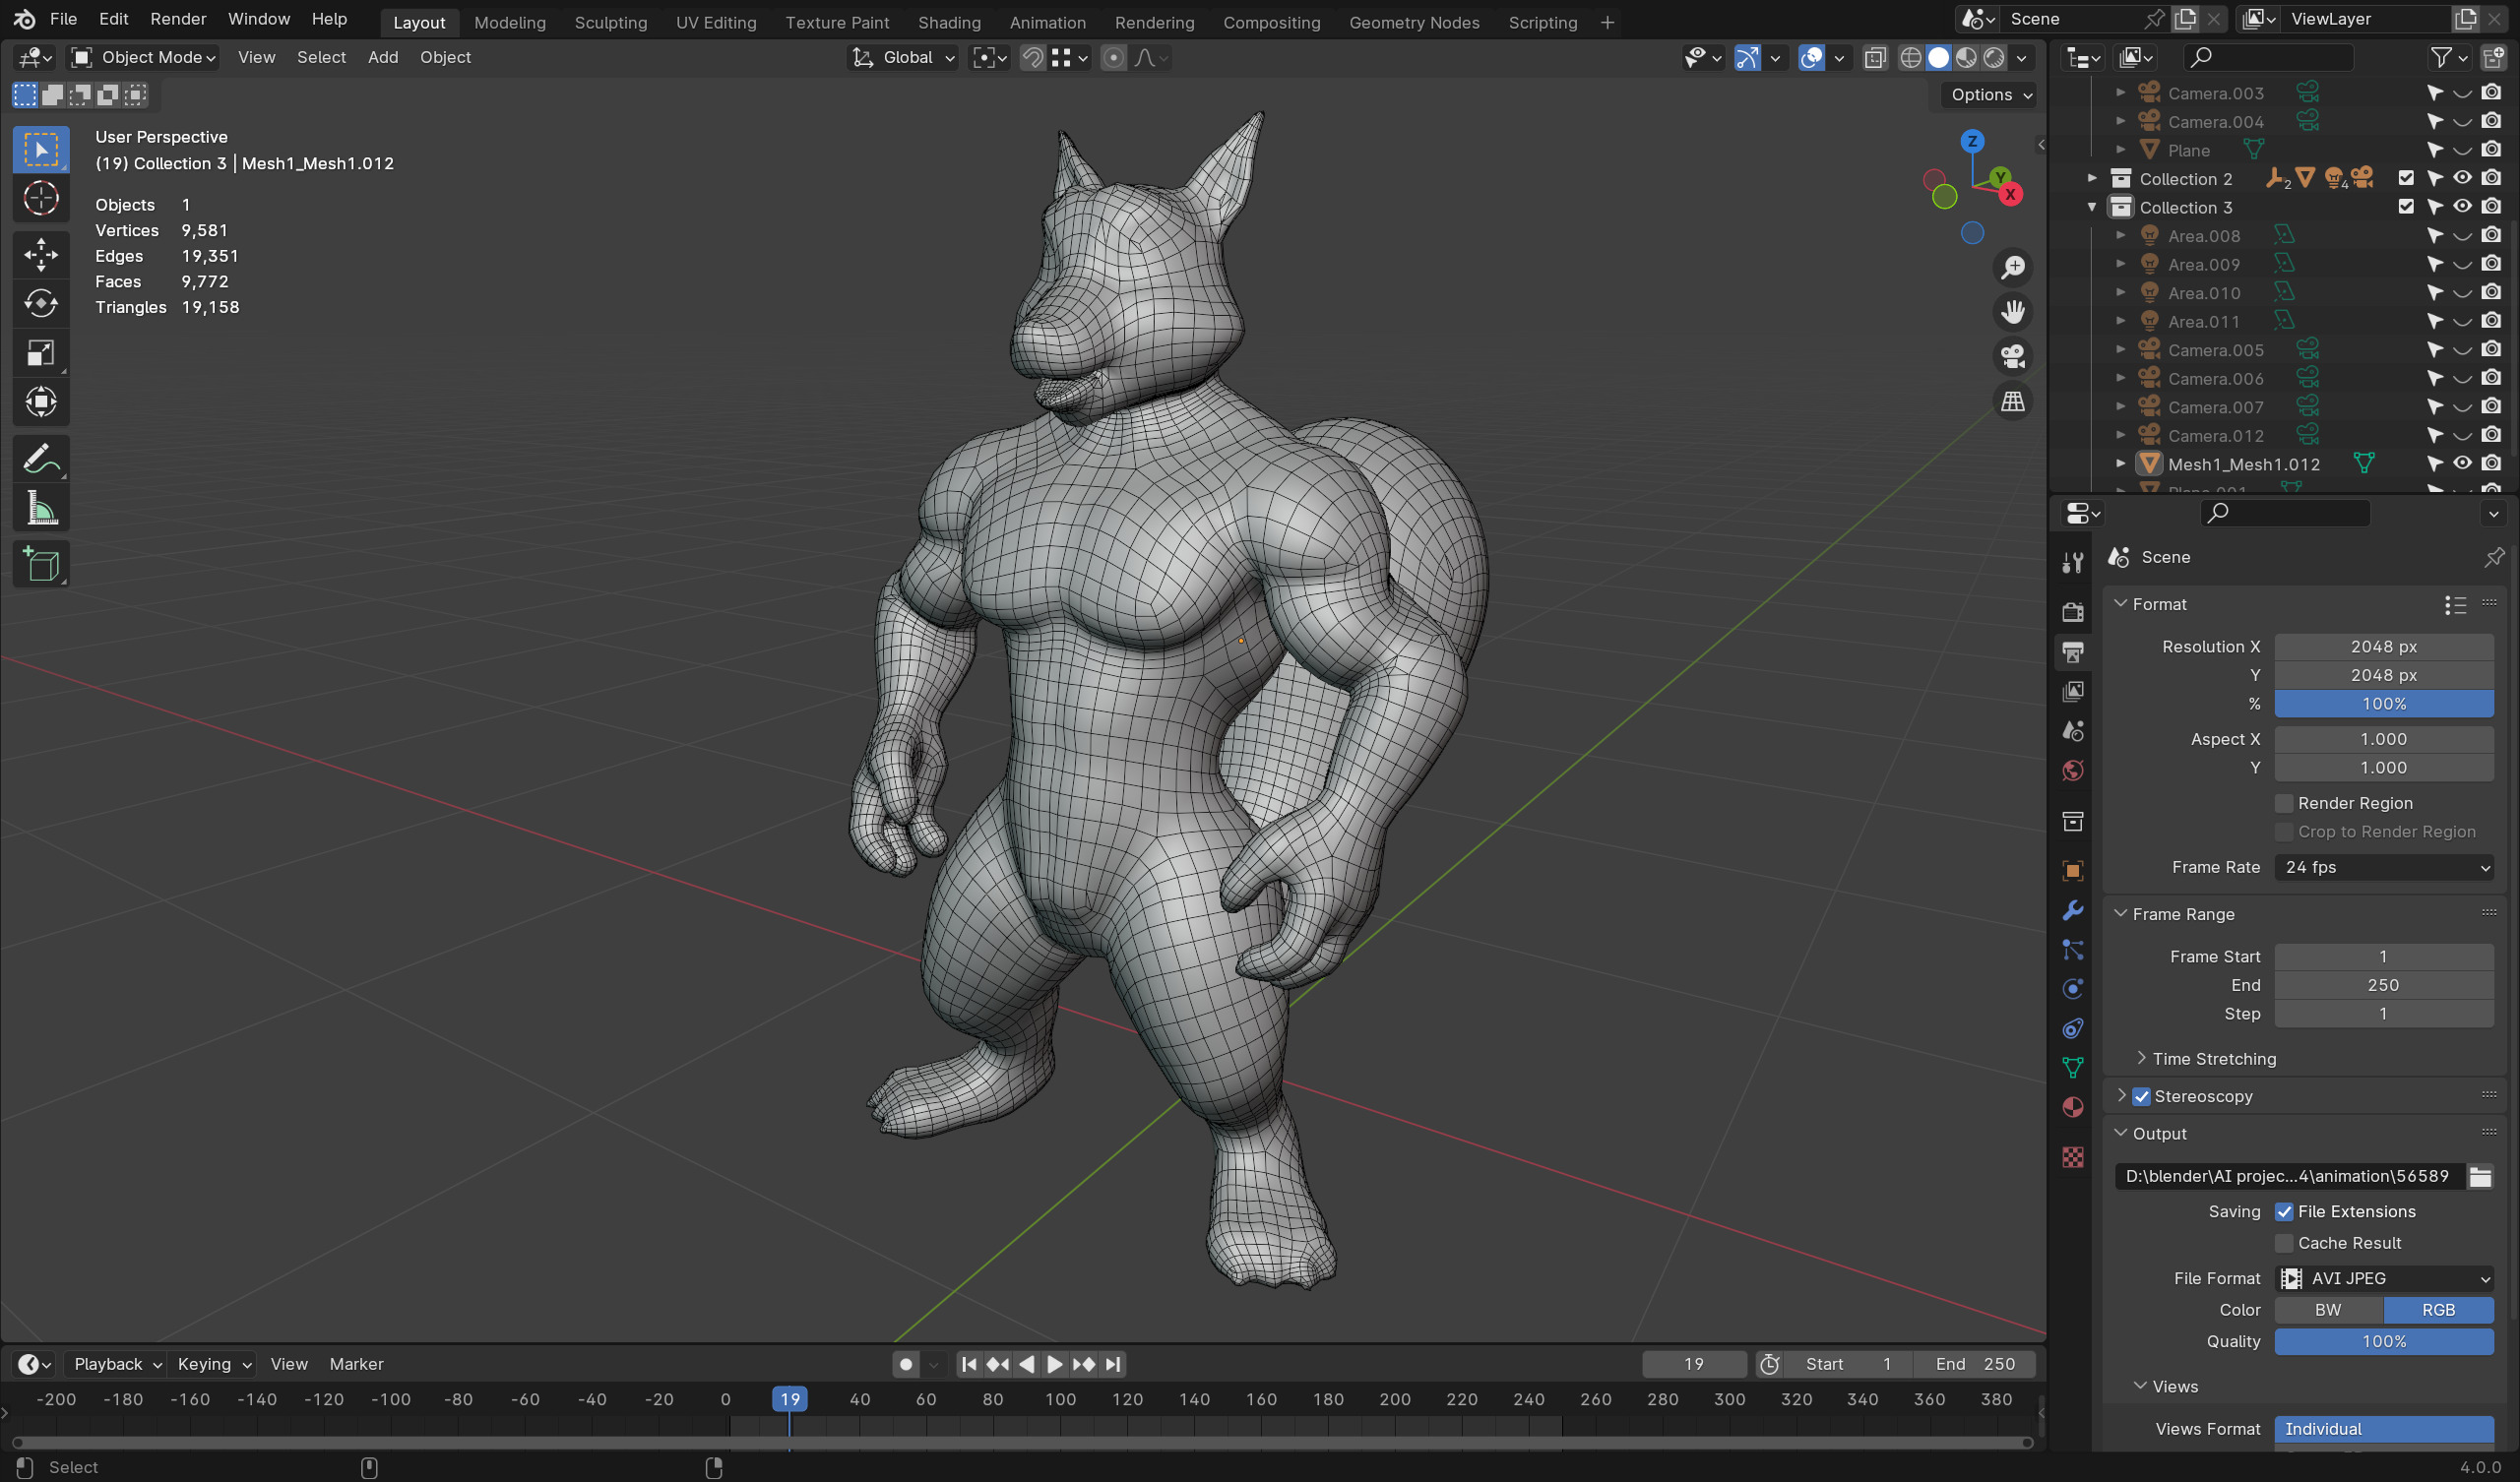Viewport: 2520px width, 1482px height.
Task: Switch to rendered viewport shading
Action: [1994, 58]
